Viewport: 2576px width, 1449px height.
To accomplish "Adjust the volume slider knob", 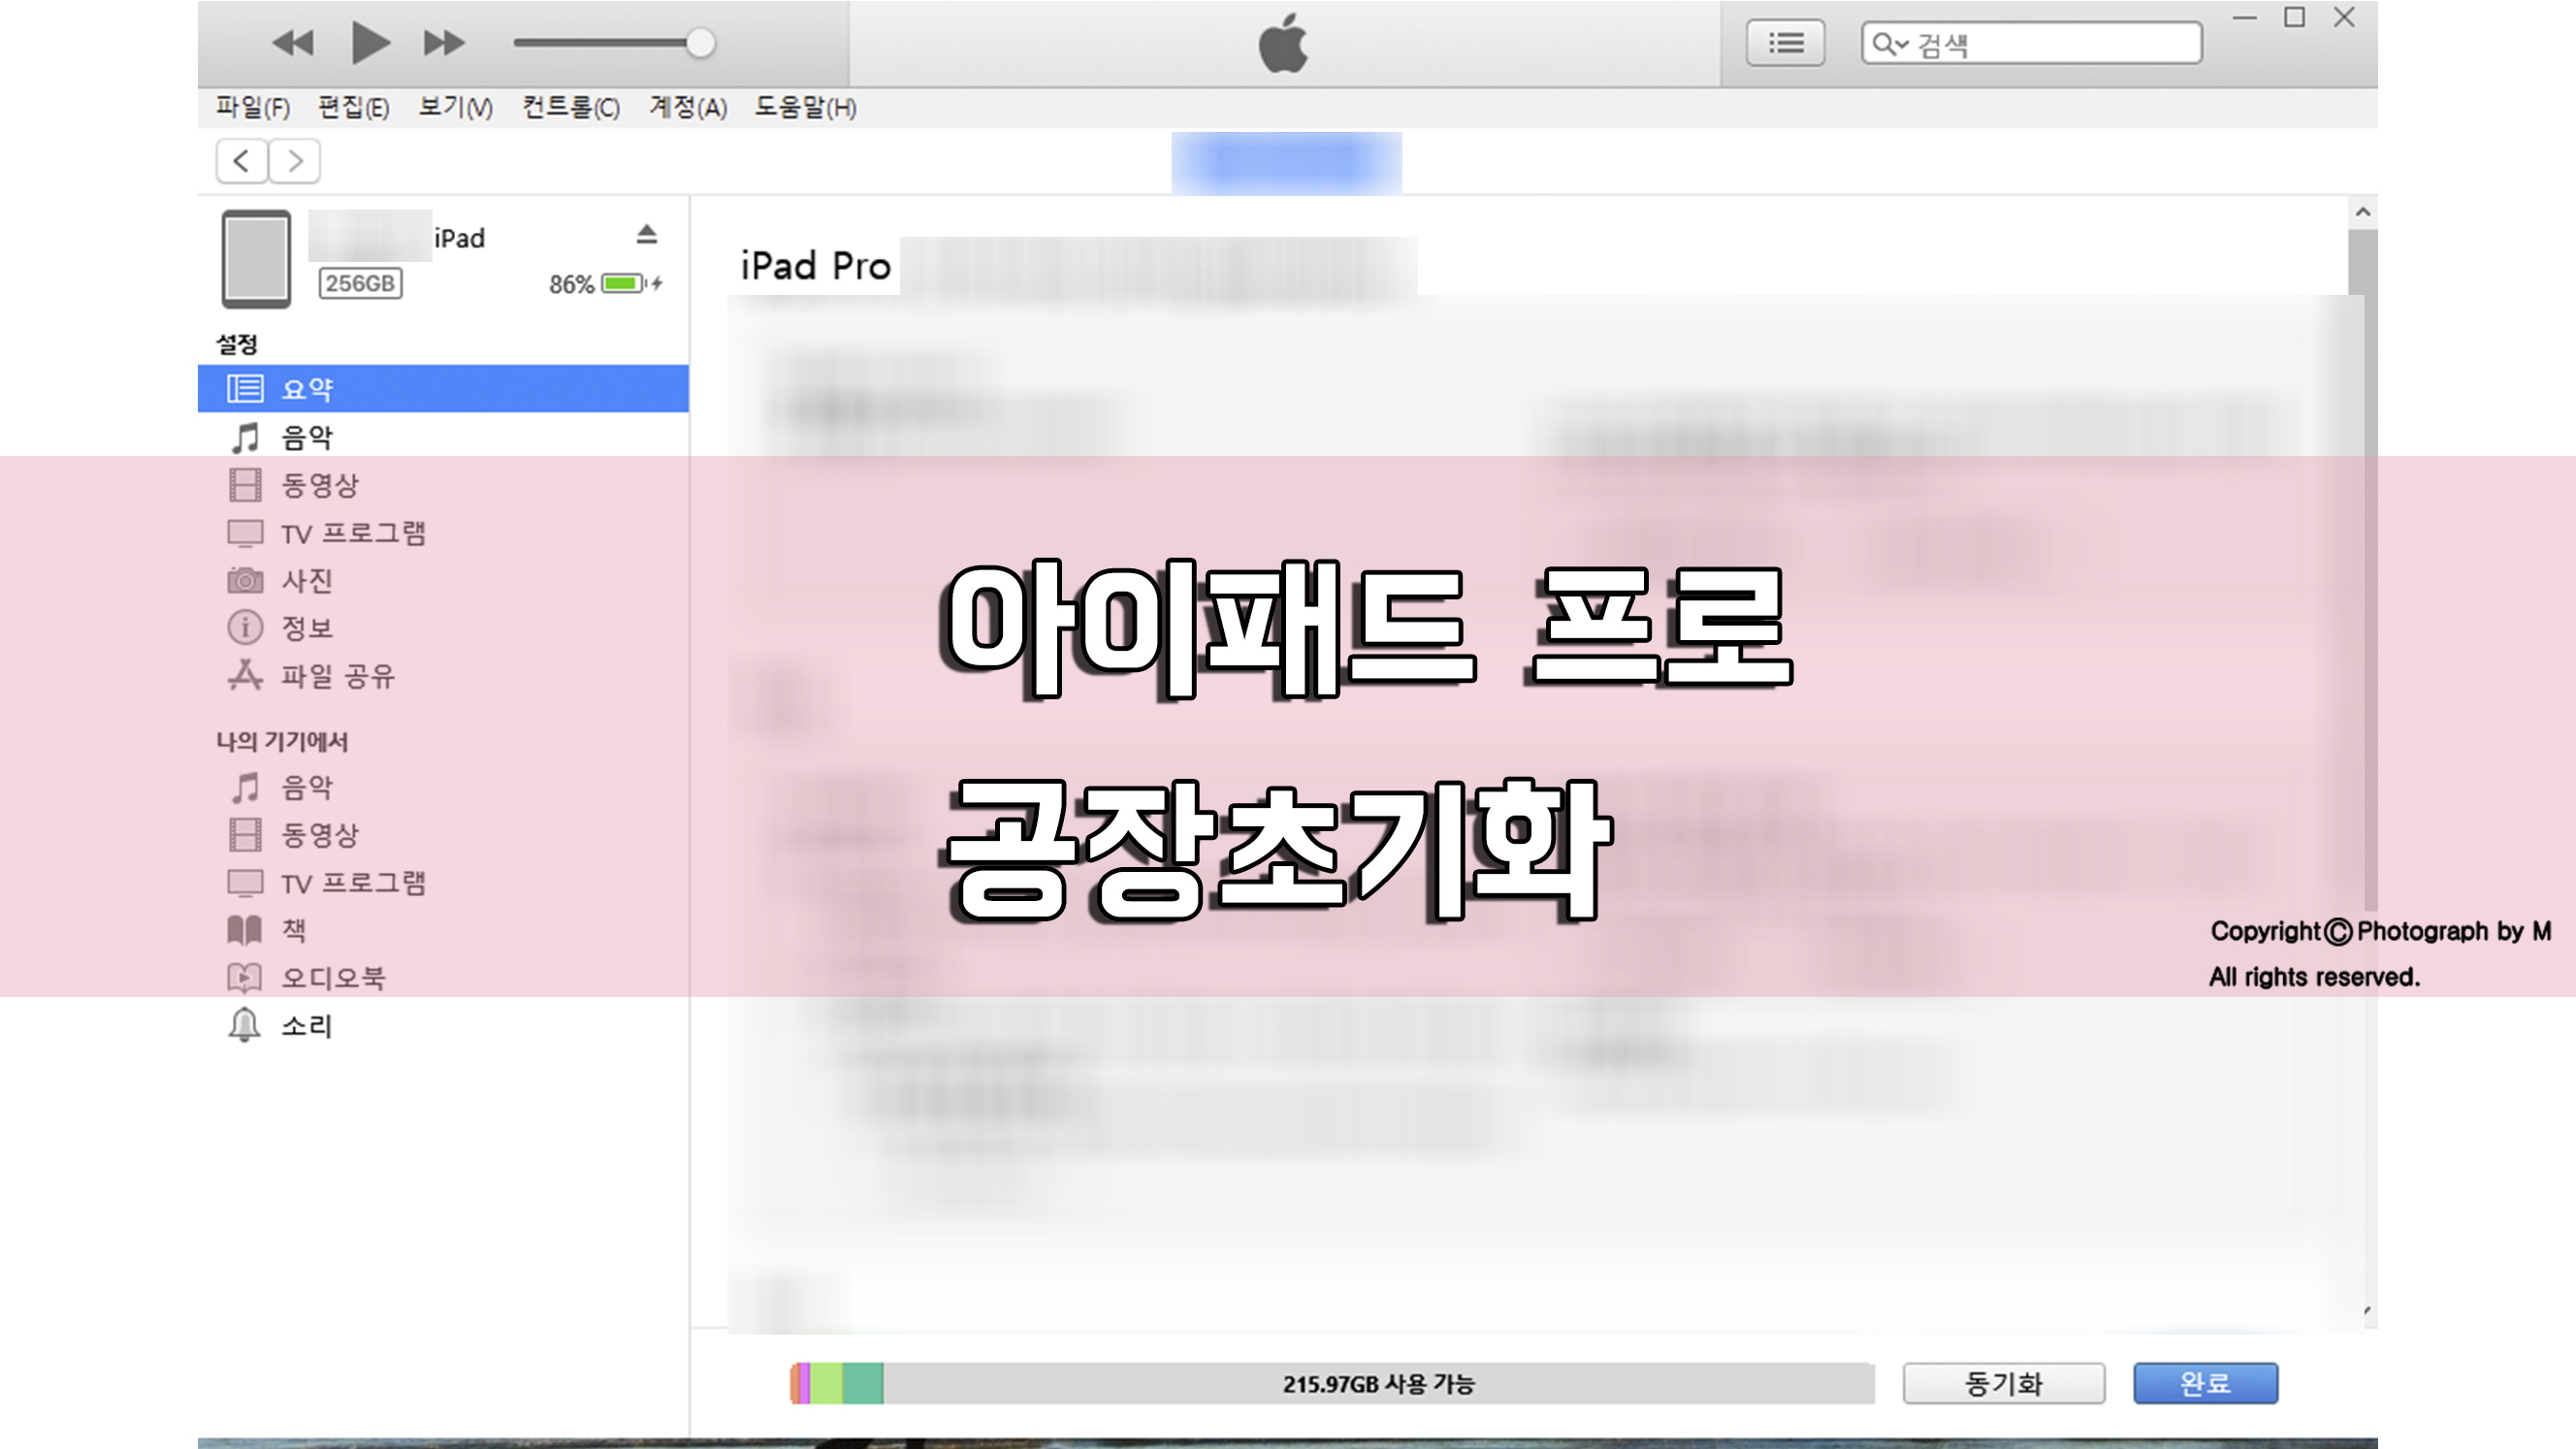I will (701, 43).
